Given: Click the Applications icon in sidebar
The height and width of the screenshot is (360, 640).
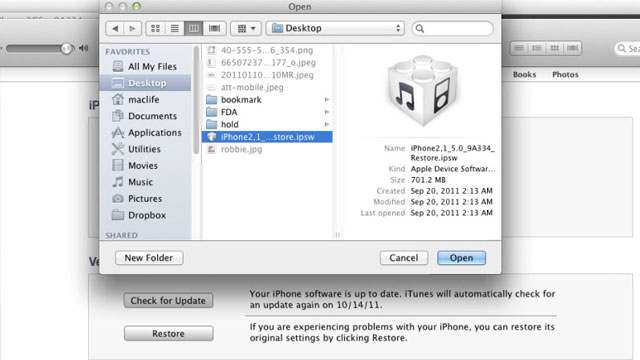Looking at the screenshot, I should [x=118, y=132].
